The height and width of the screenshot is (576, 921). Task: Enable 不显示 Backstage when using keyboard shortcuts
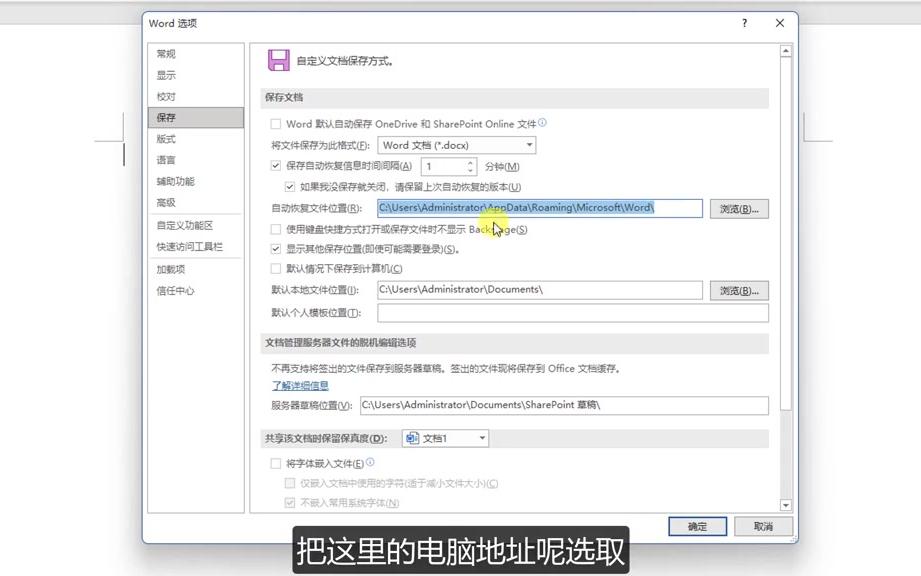click(x=275, y=229)
